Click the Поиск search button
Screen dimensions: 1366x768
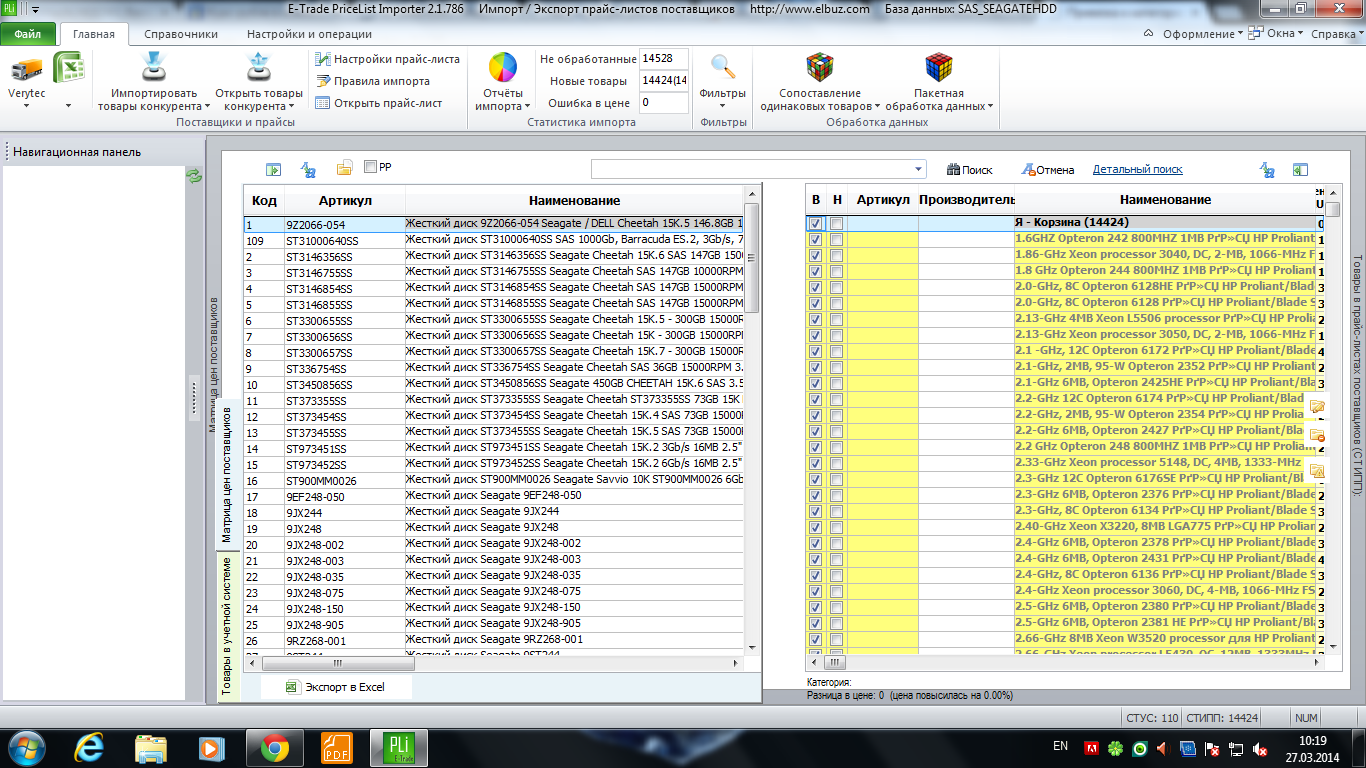pos(970,170)
